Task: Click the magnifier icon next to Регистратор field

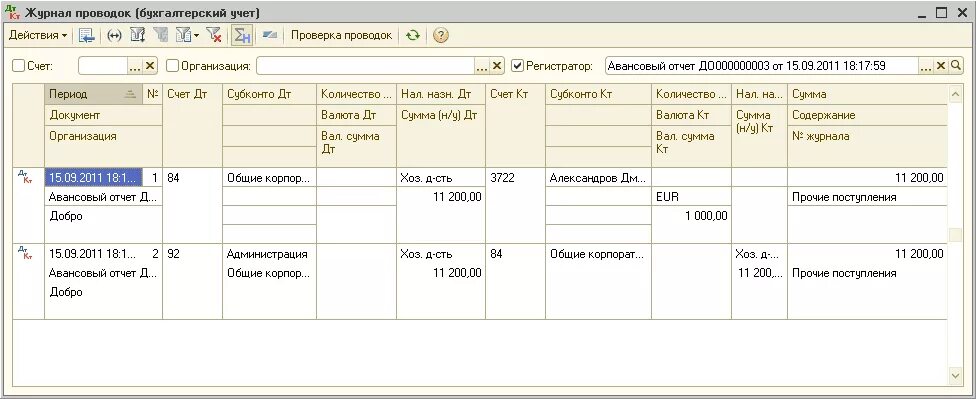Action: click(956, 65)
